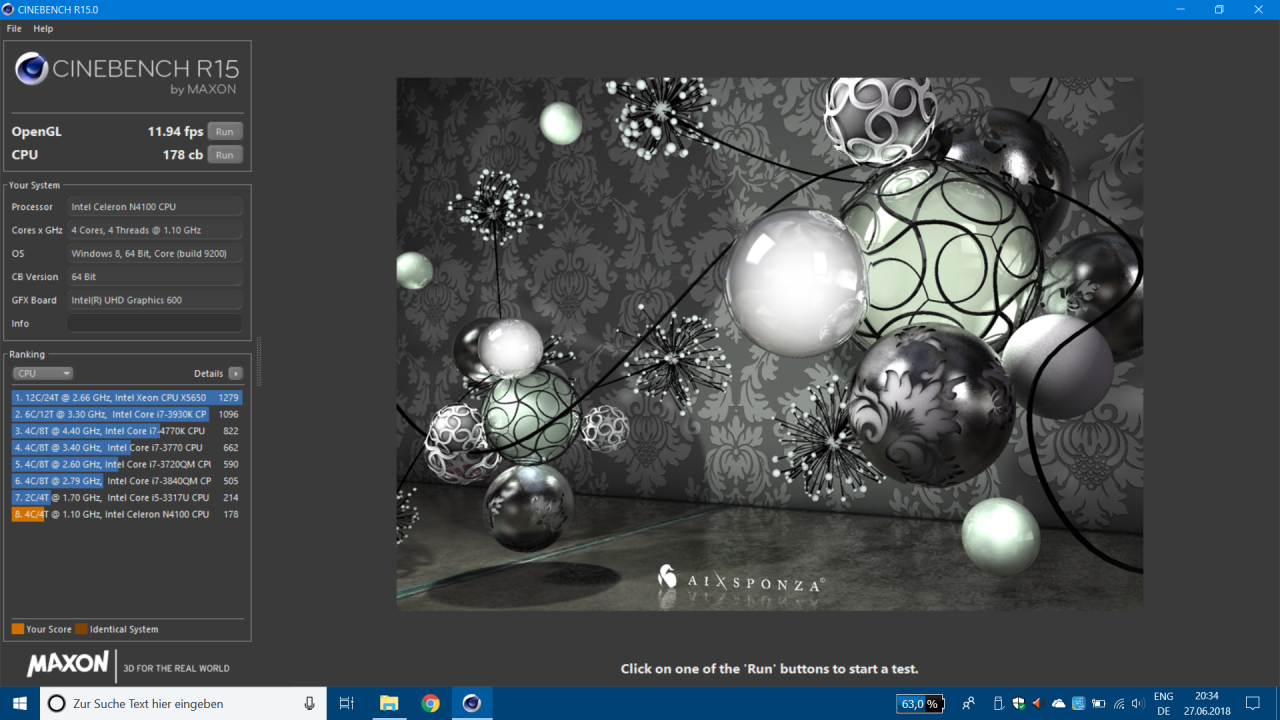Click the Cinebench R15 logo icon
The width and height of the screenshot is (1280, 720).
[31, 69]
